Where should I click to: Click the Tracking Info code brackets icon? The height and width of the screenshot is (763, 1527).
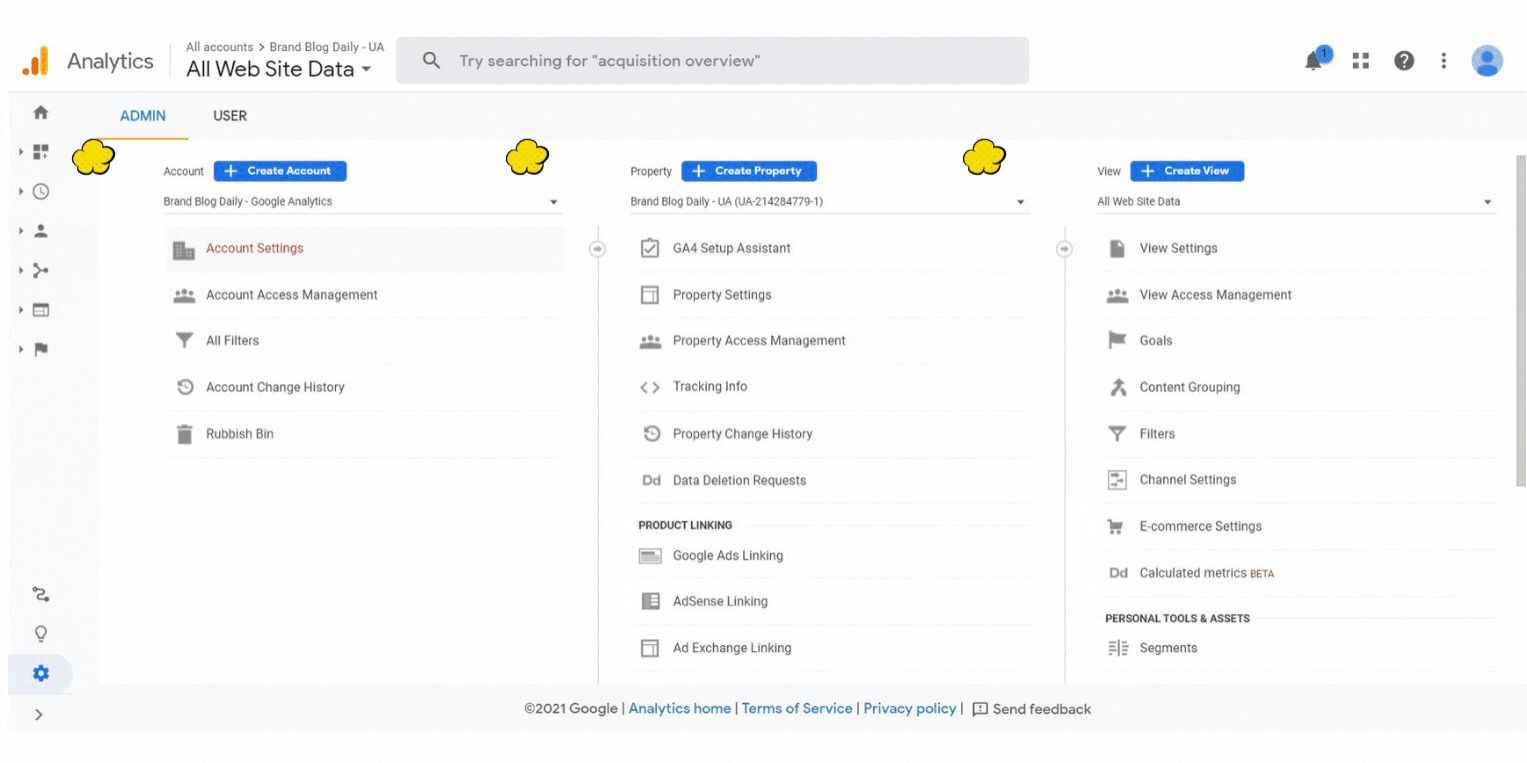point(650,387)
